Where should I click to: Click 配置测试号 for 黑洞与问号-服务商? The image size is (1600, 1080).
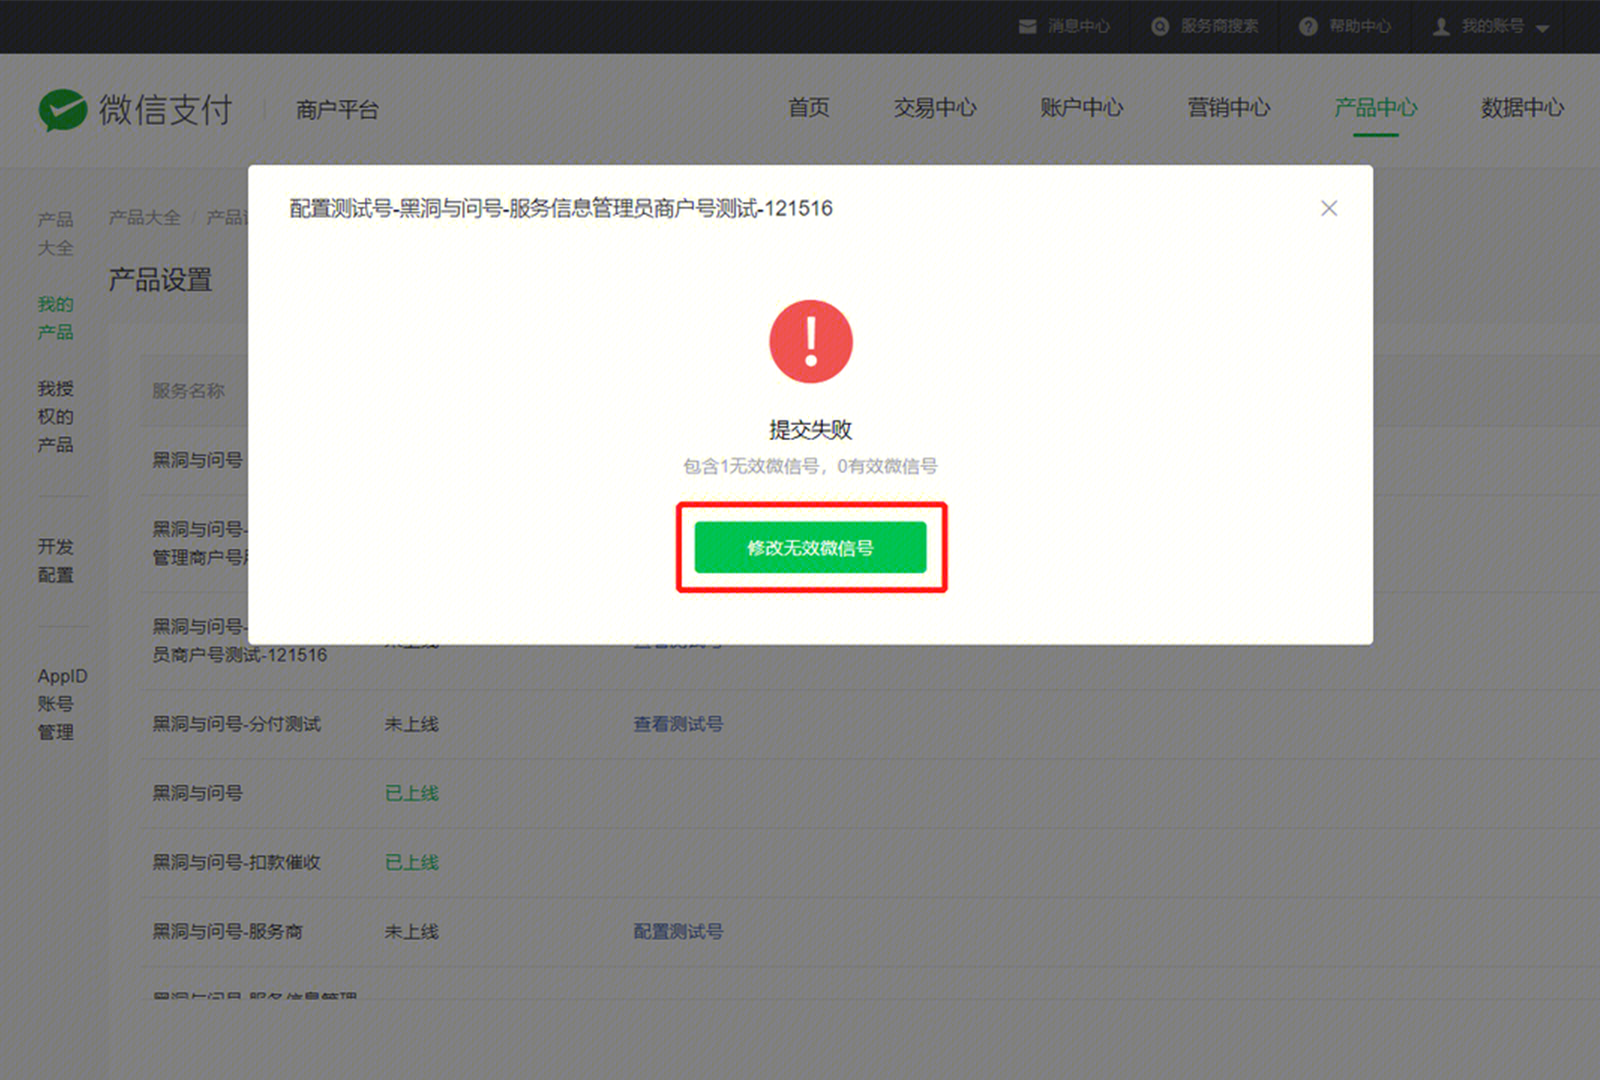(x=678, y=932)
